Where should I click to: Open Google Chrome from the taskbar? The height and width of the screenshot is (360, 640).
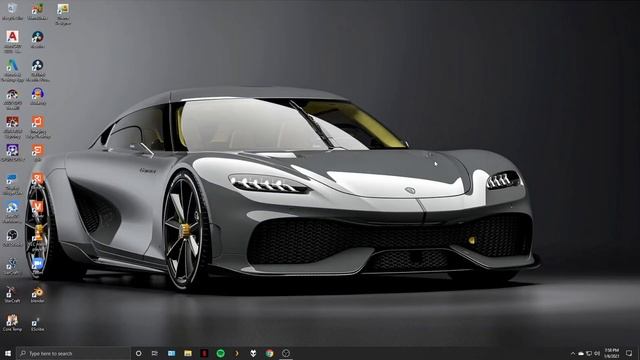(269, 353)
